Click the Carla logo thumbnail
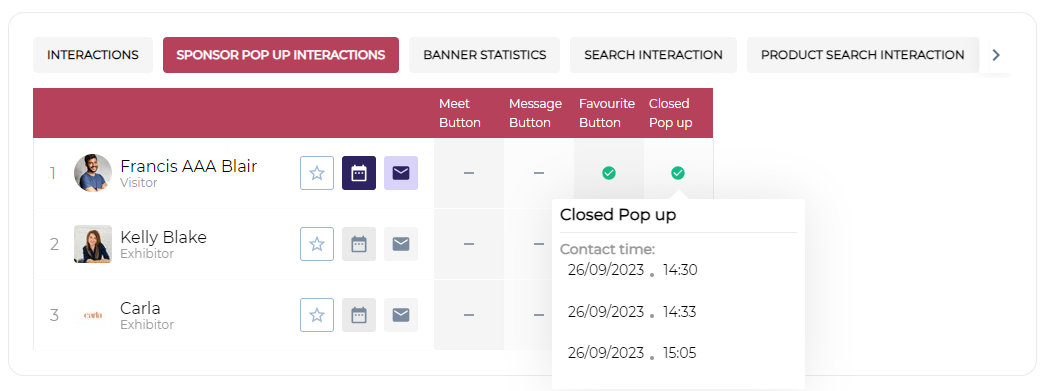The height and width of the screenshot is (391, 1043). pos(92,315)
